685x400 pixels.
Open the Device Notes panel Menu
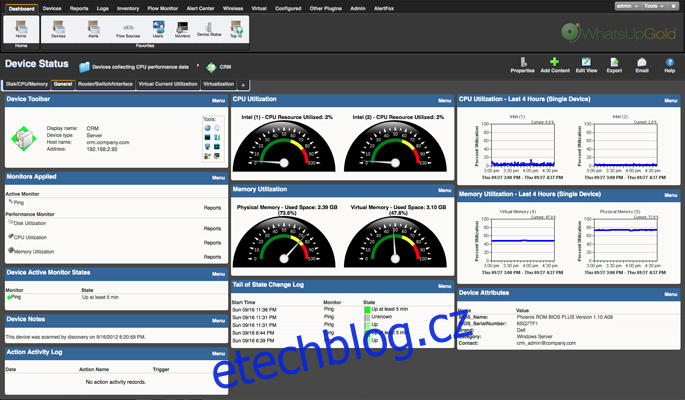point(218,321)
